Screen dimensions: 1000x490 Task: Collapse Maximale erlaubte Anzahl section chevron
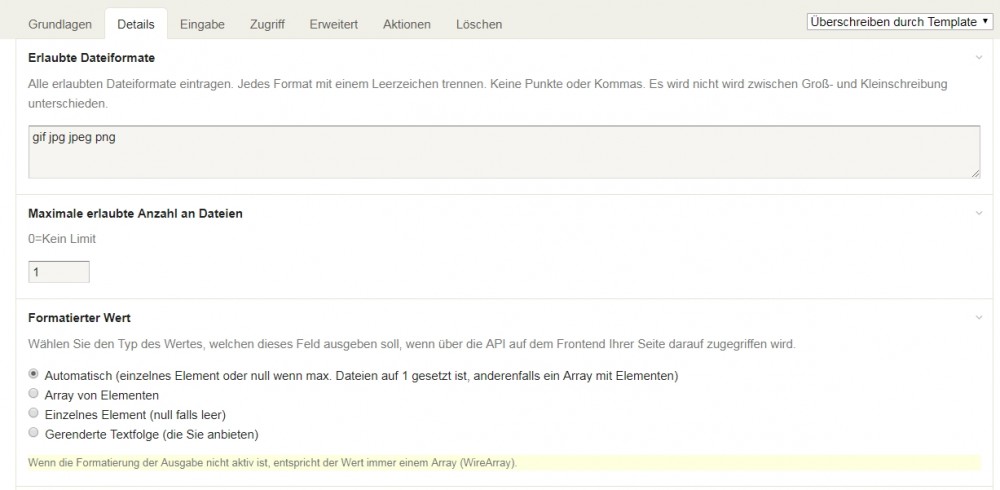pos(979,213)
